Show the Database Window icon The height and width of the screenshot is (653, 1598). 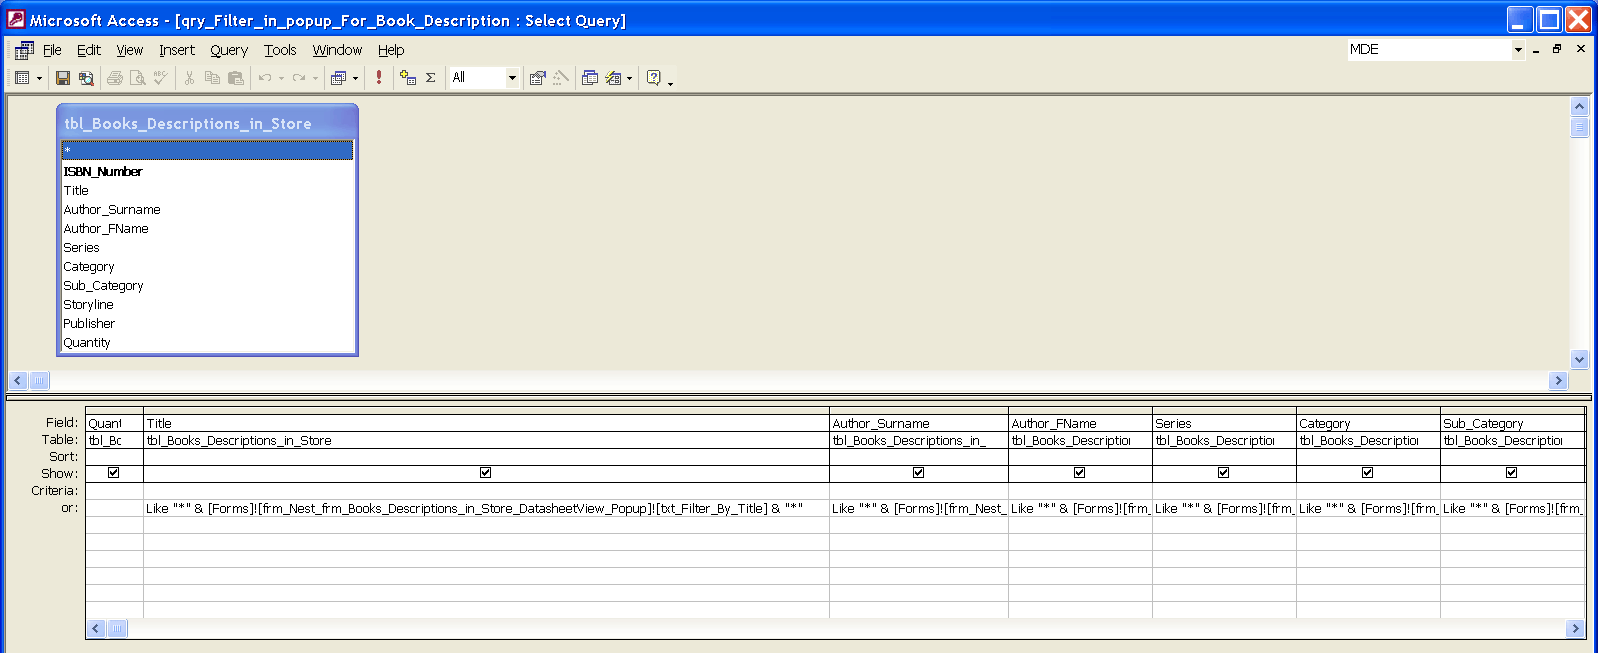click(x=590, y=78)
